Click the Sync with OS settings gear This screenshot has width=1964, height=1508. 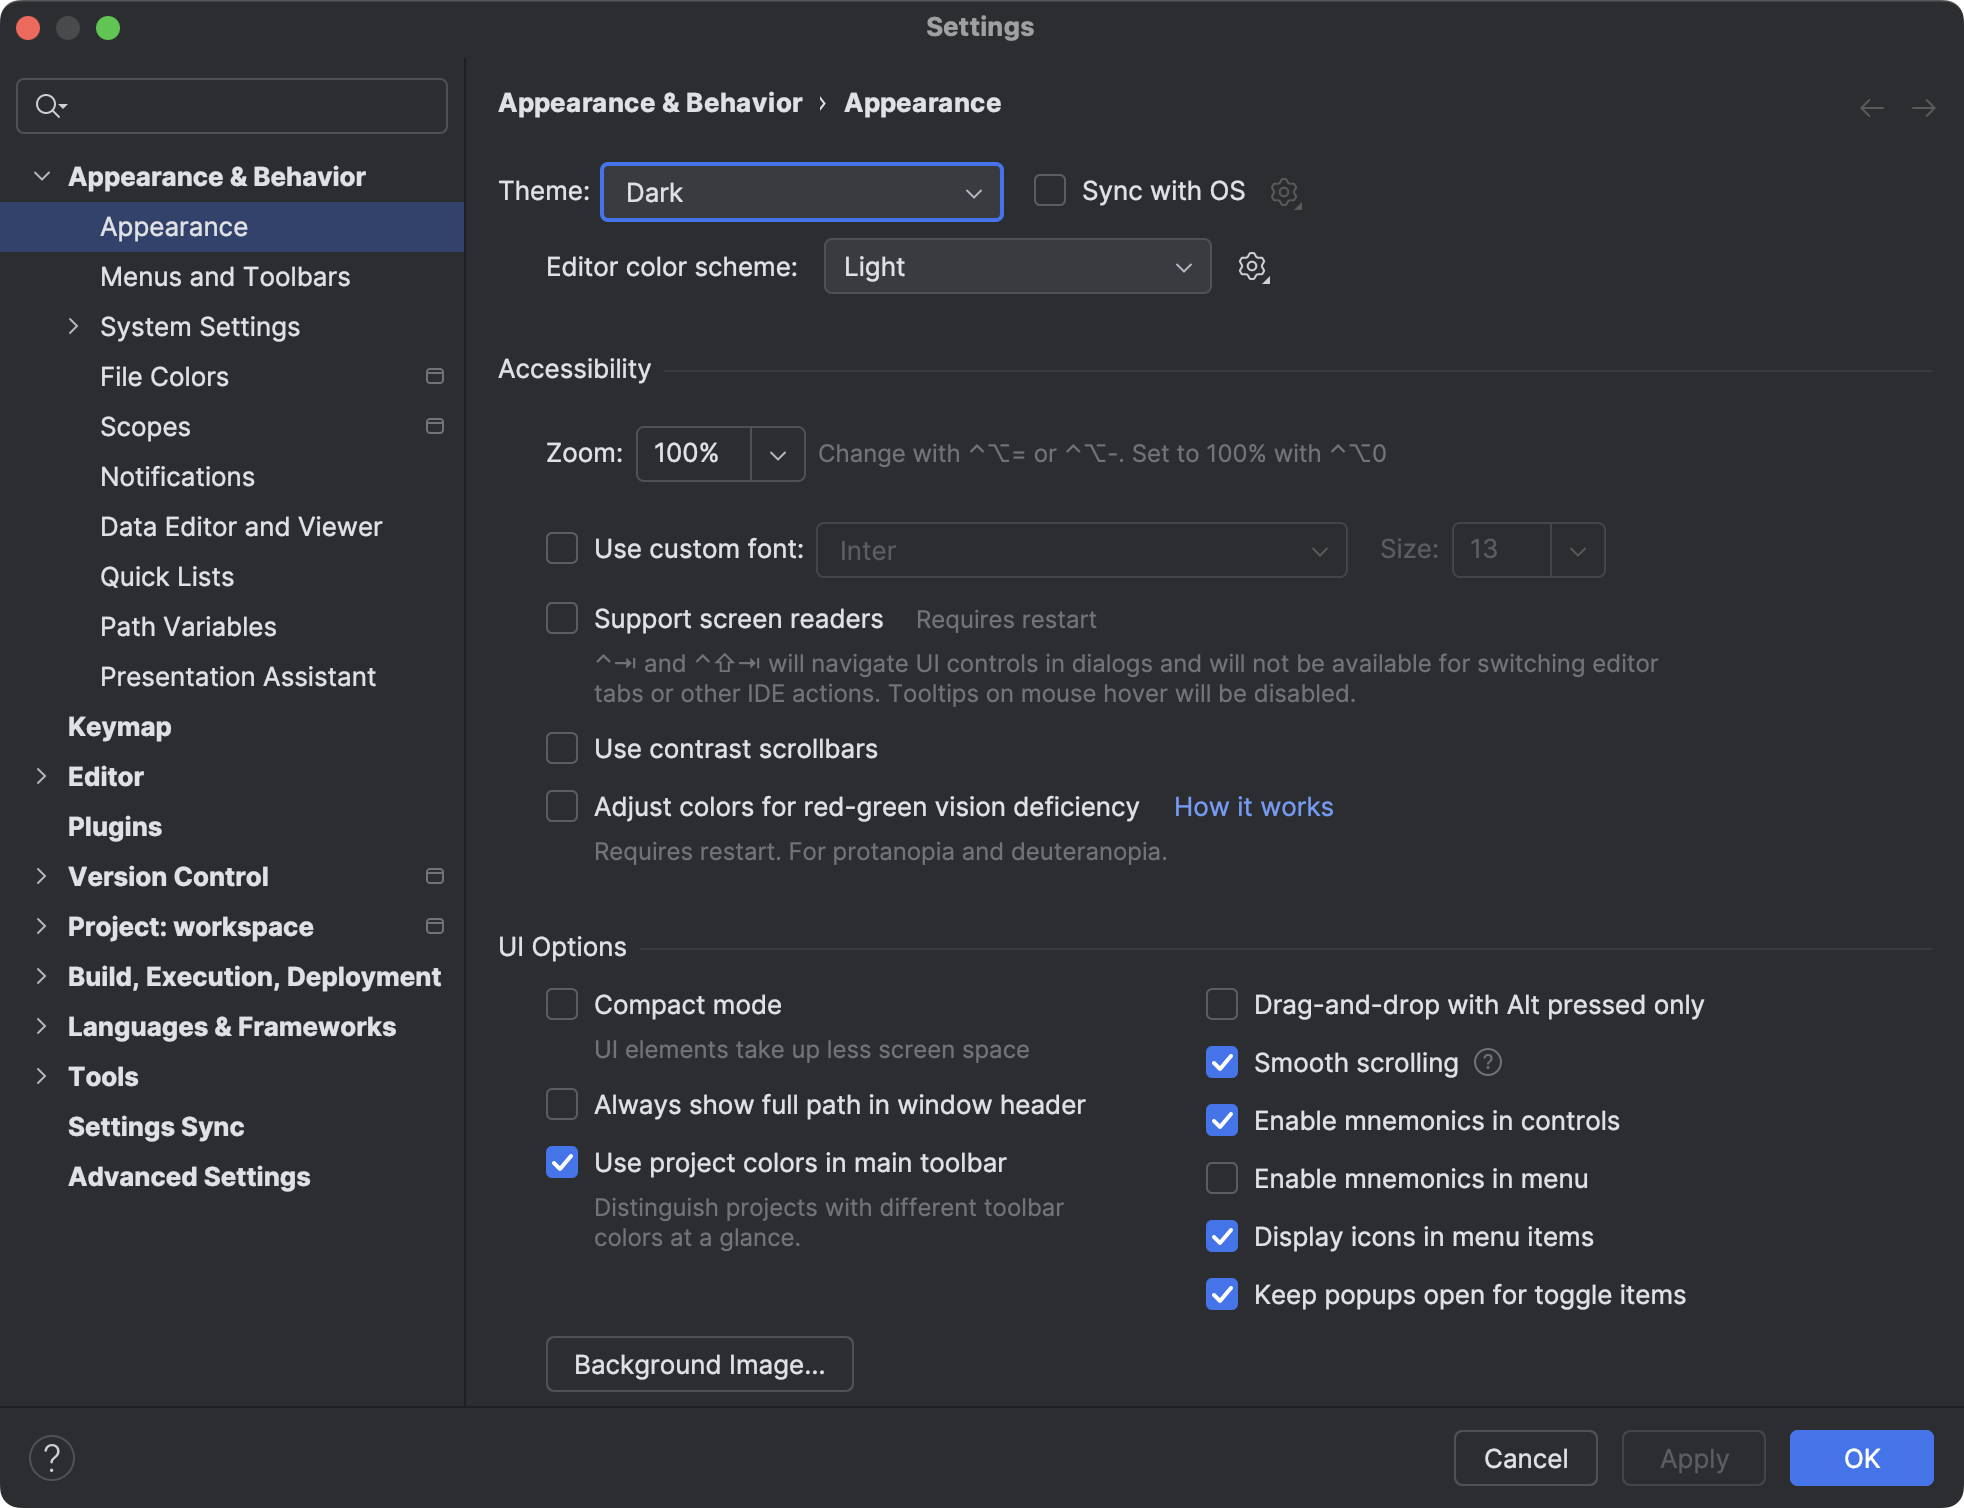1285,191
